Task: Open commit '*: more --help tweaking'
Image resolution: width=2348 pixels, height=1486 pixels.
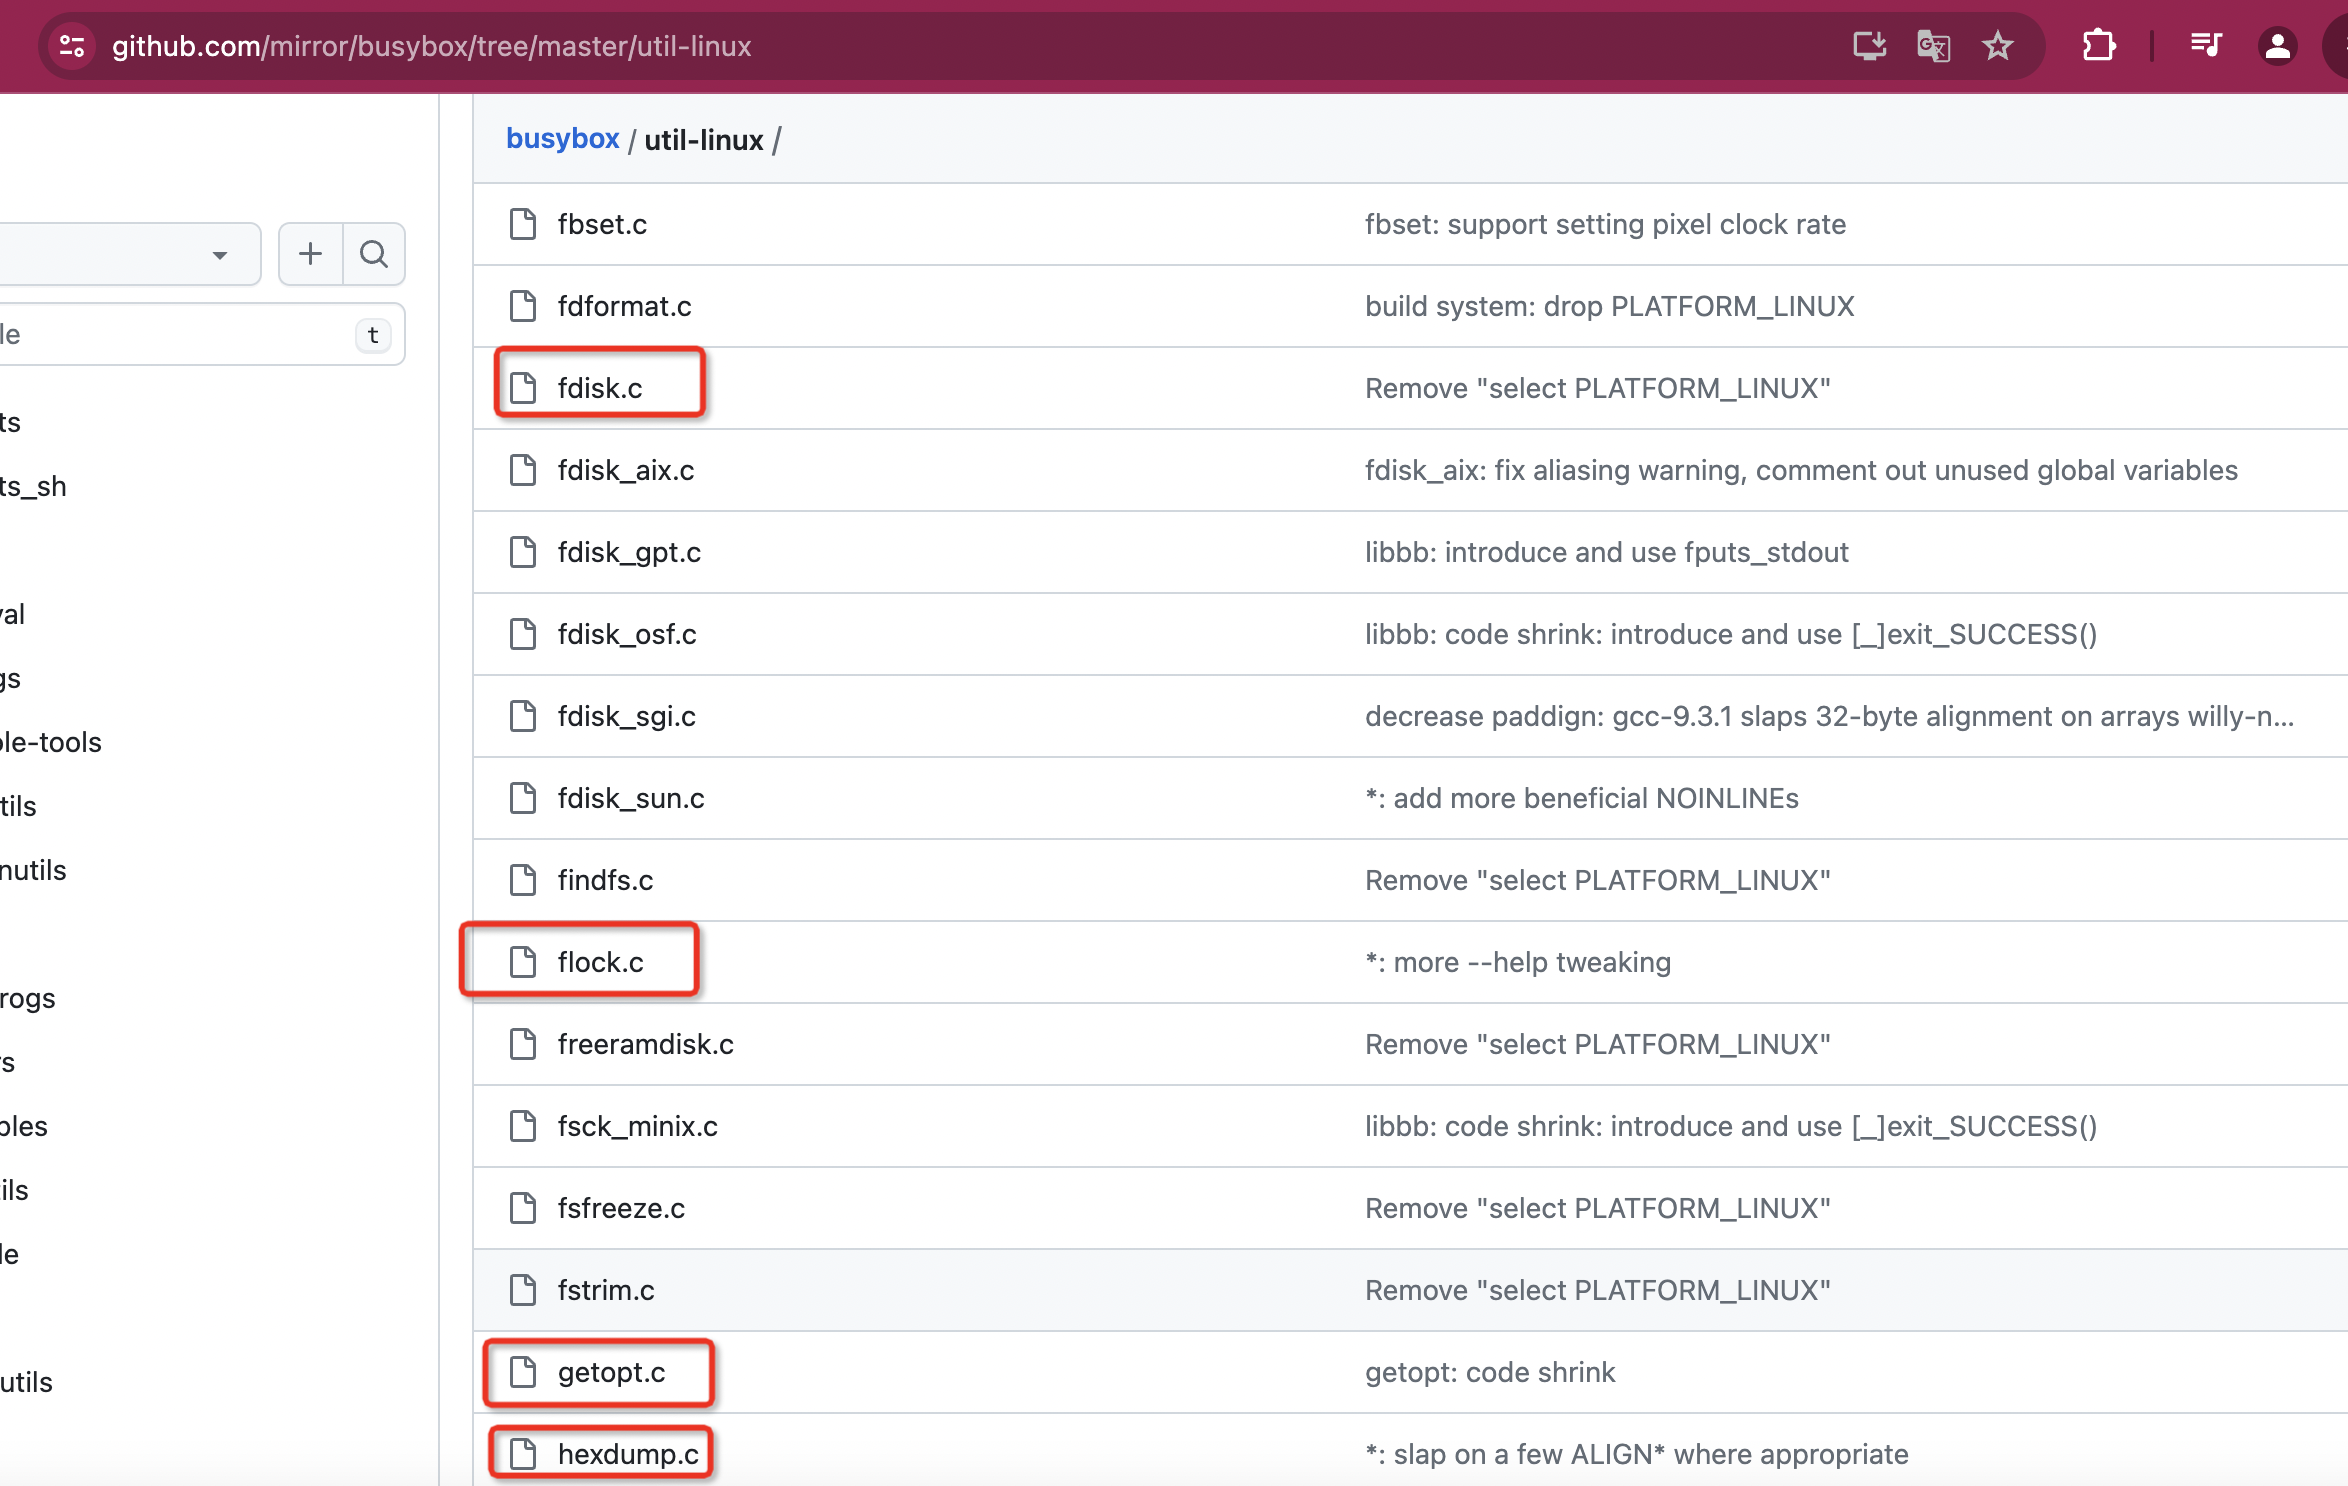Action: point(1518,962)
